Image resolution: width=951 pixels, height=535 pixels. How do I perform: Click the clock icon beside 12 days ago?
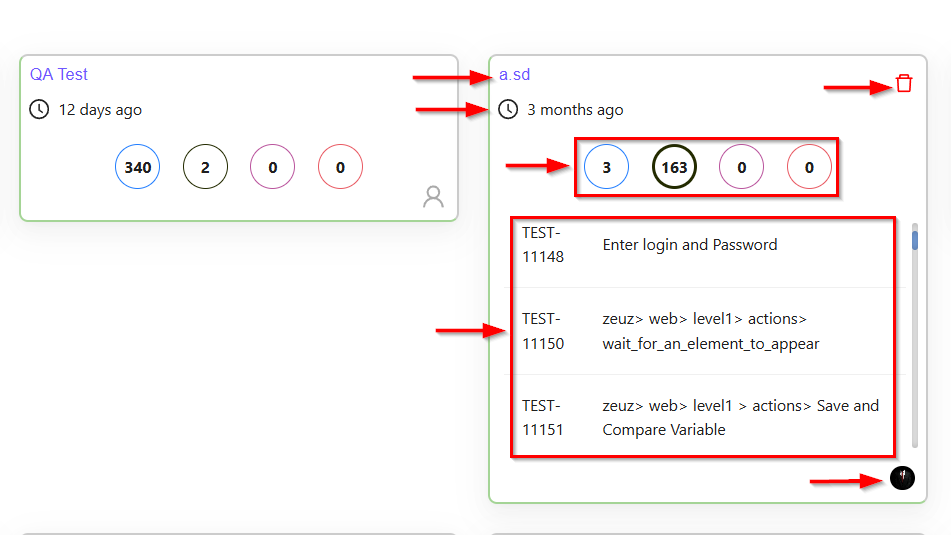[39, 109]
